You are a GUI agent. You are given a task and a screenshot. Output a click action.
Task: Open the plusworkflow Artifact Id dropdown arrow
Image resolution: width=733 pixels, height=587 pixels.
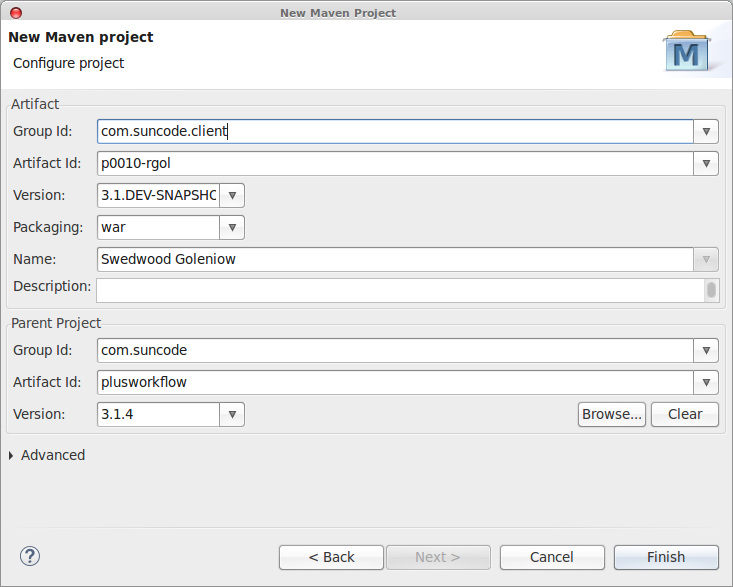pyautogui.click(x=706, y=382)
